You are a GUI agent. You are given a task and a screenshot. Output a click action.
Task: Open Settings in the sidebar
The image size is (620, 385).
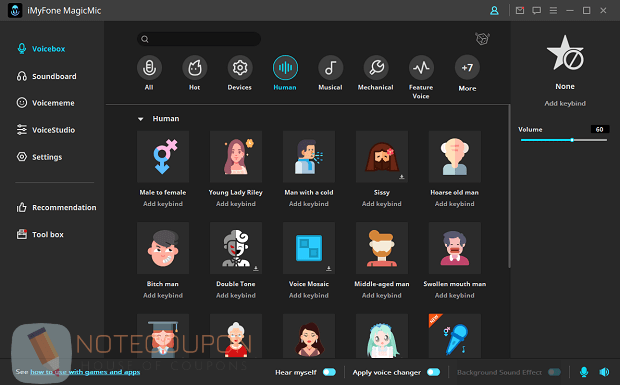(x=39, y=157)
